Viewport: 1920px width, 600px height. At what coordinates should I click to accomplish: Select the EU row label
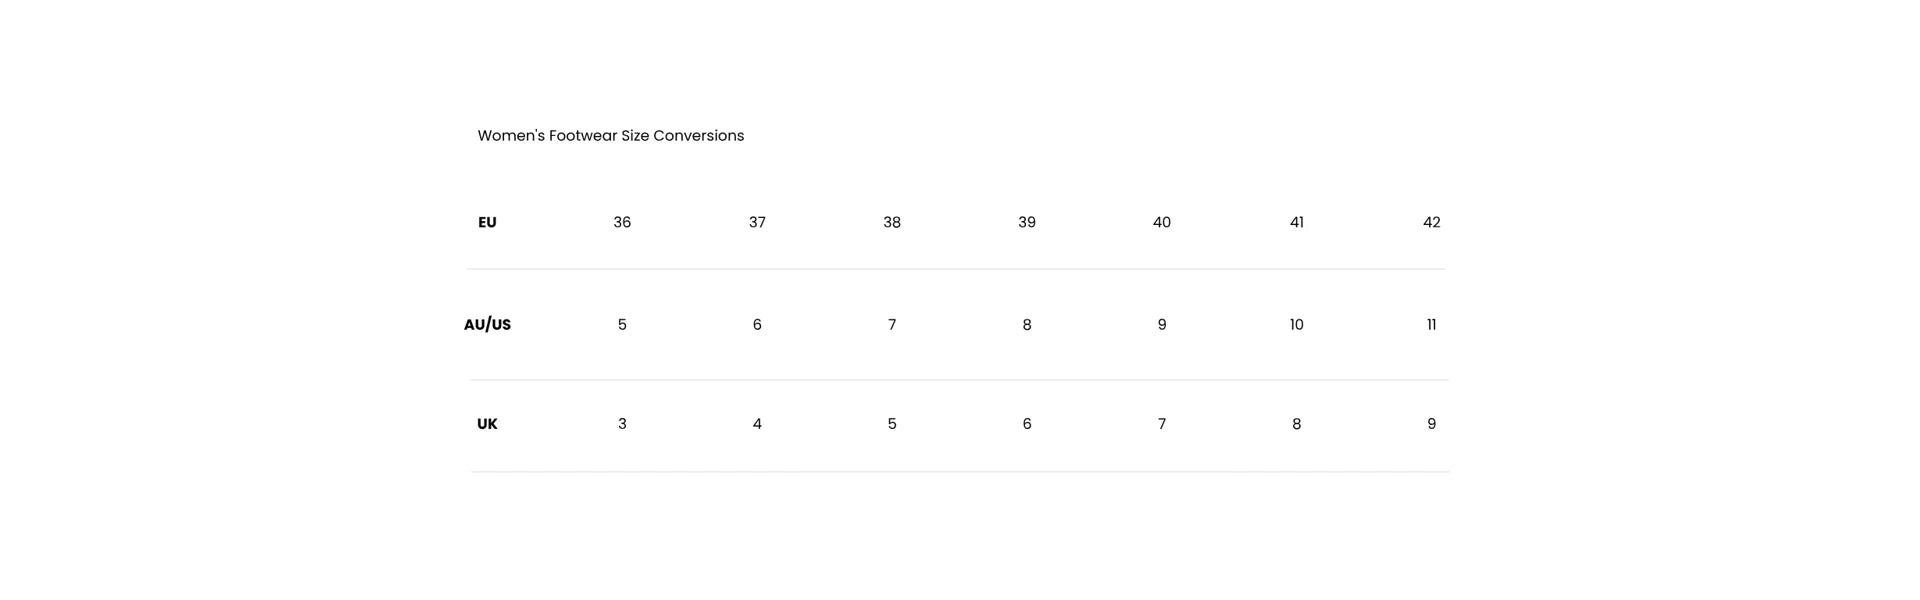pos(487,223)
